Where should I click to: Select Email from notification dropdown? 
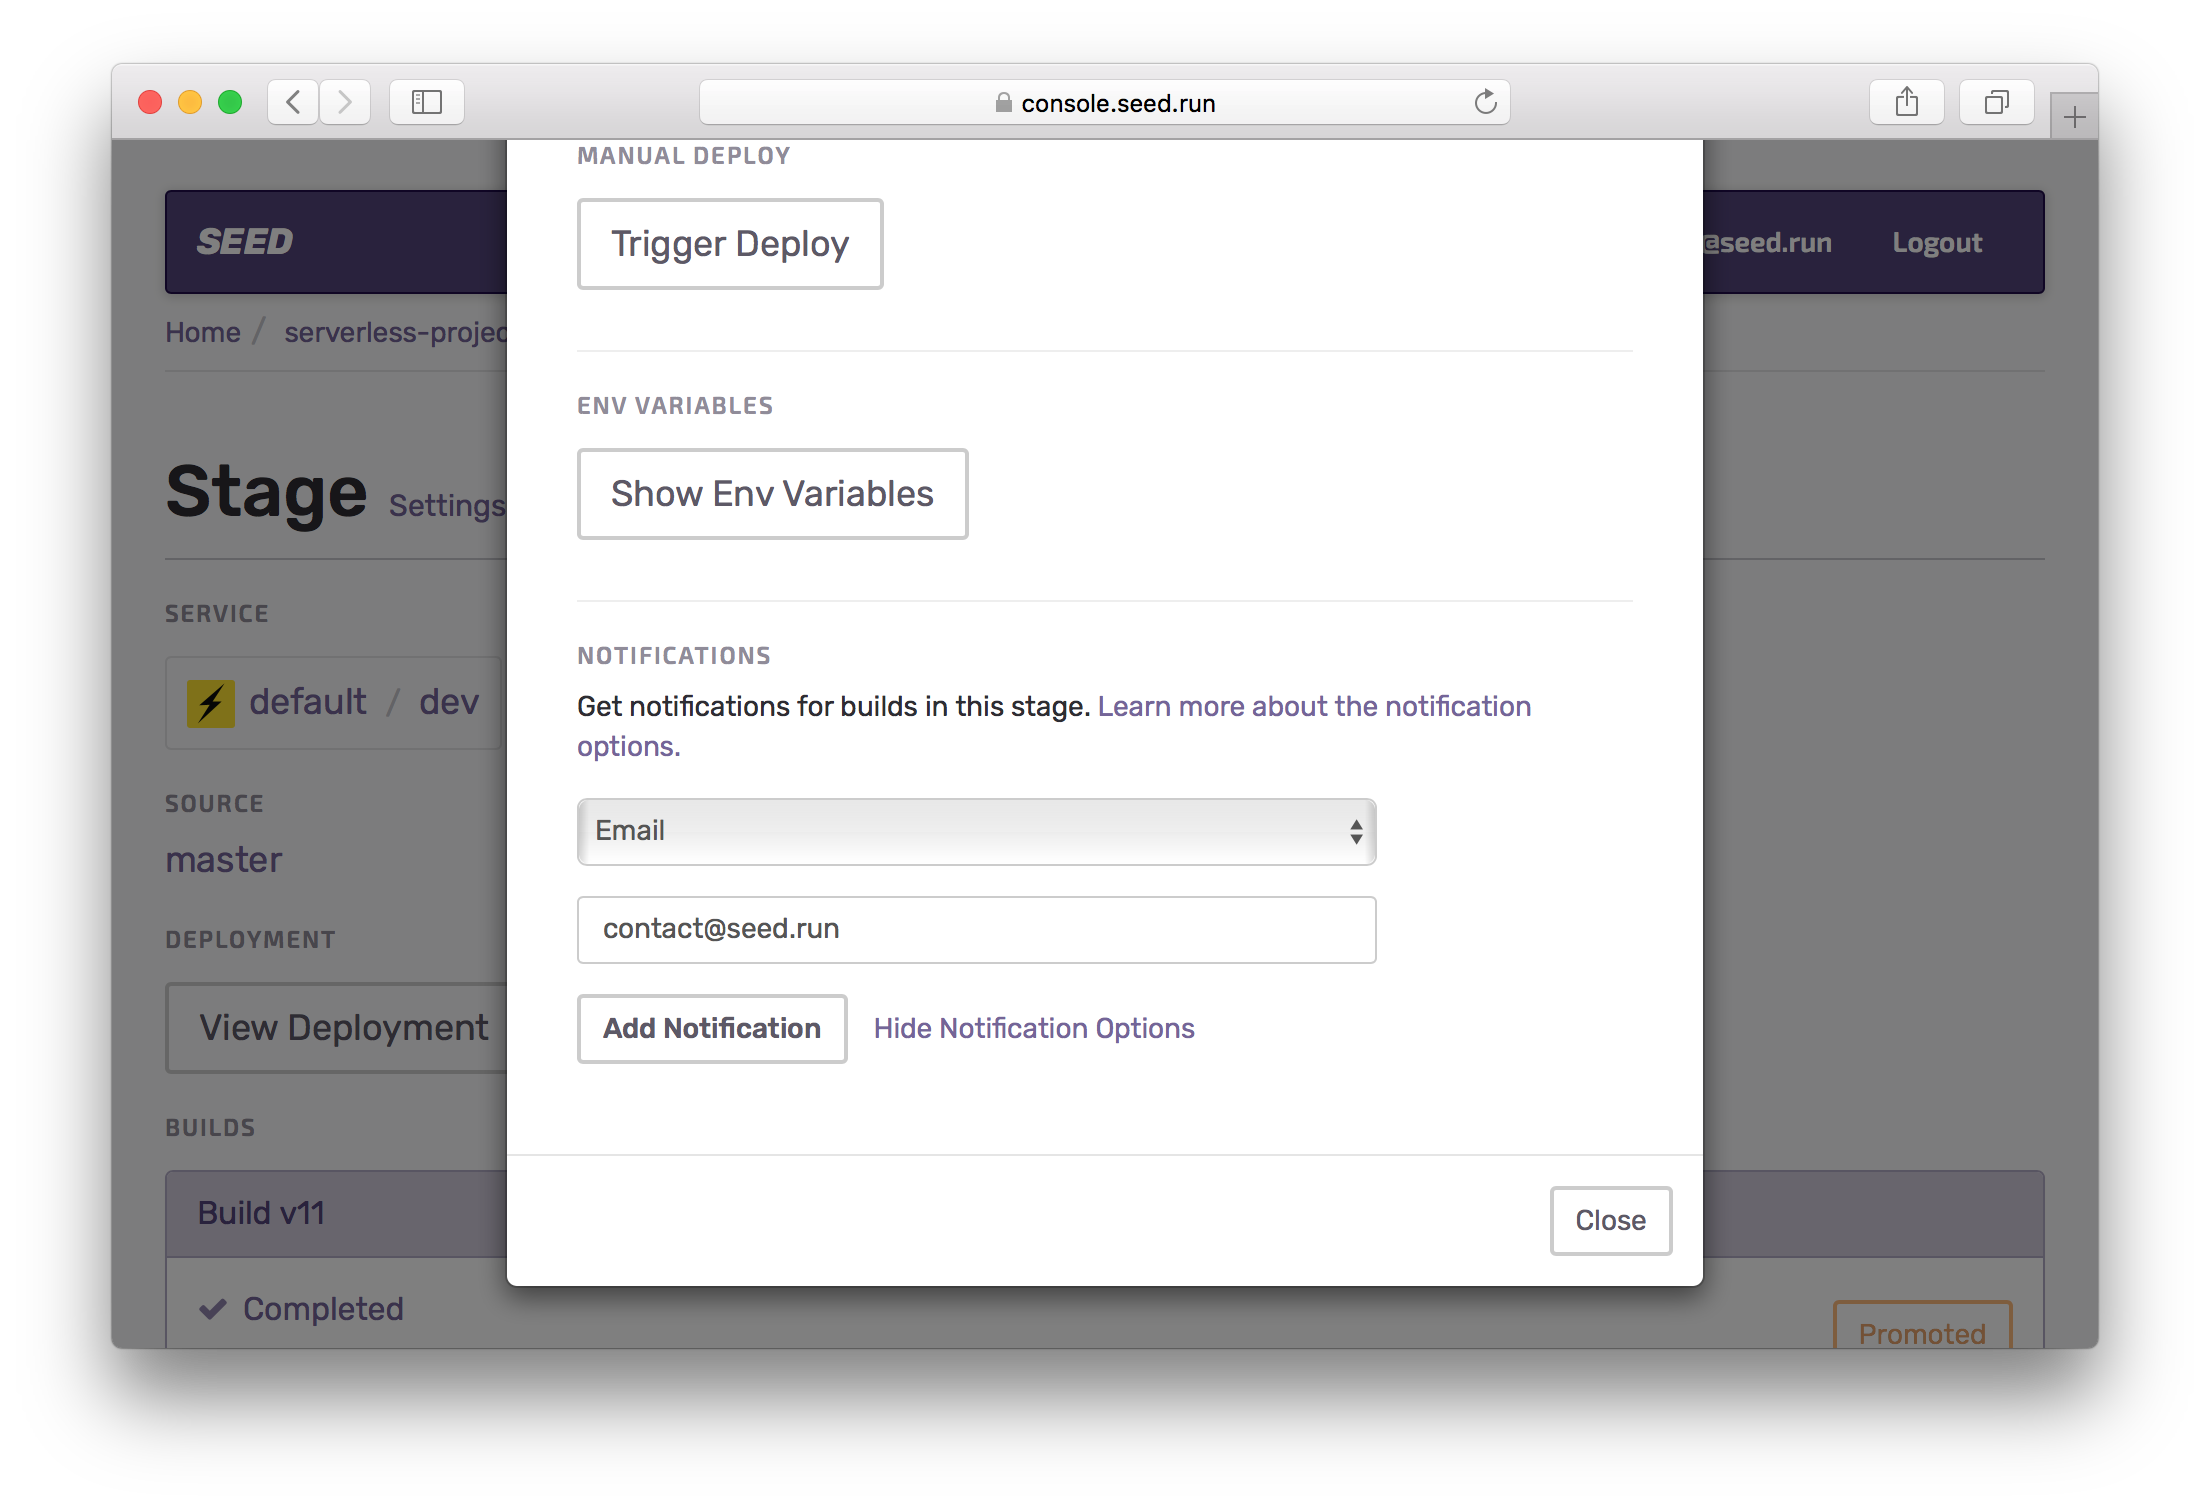(976, 830)
